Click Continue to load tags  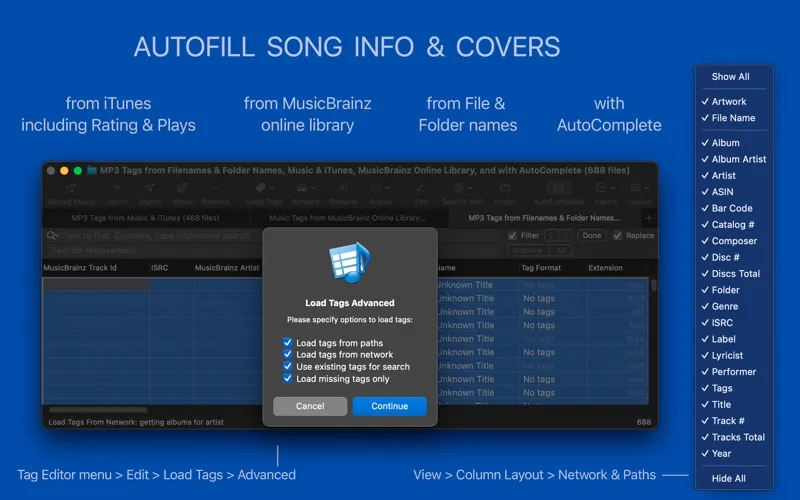click(x=389, y=406)
